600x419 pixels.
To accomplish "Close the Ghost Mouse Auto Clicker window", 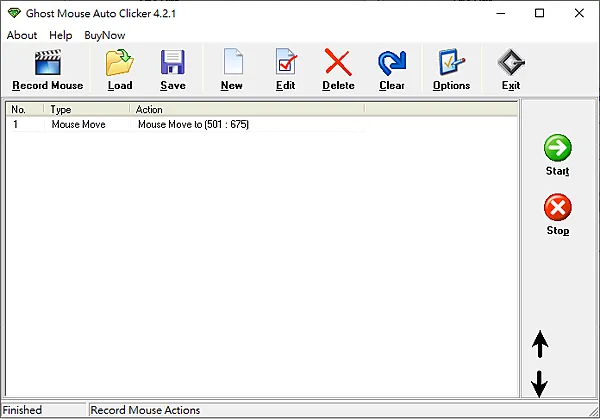I will tap(579, 13).
